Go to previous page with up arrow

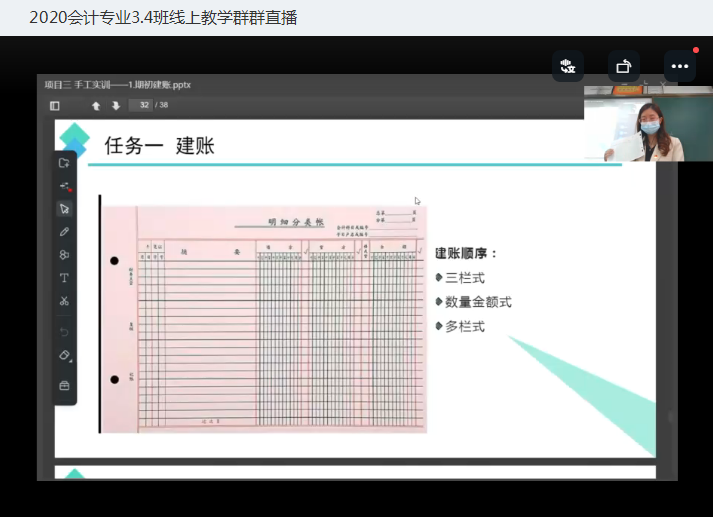96,105
